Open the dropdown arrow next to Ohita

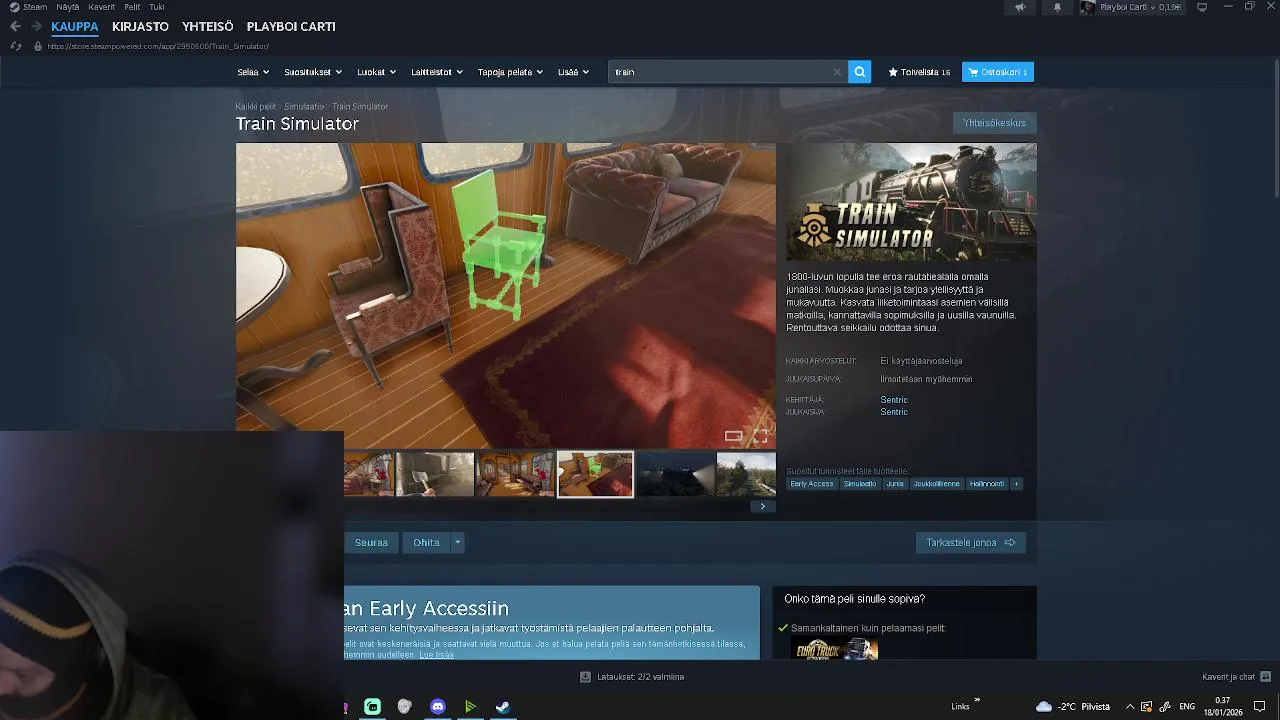(457, 542)
